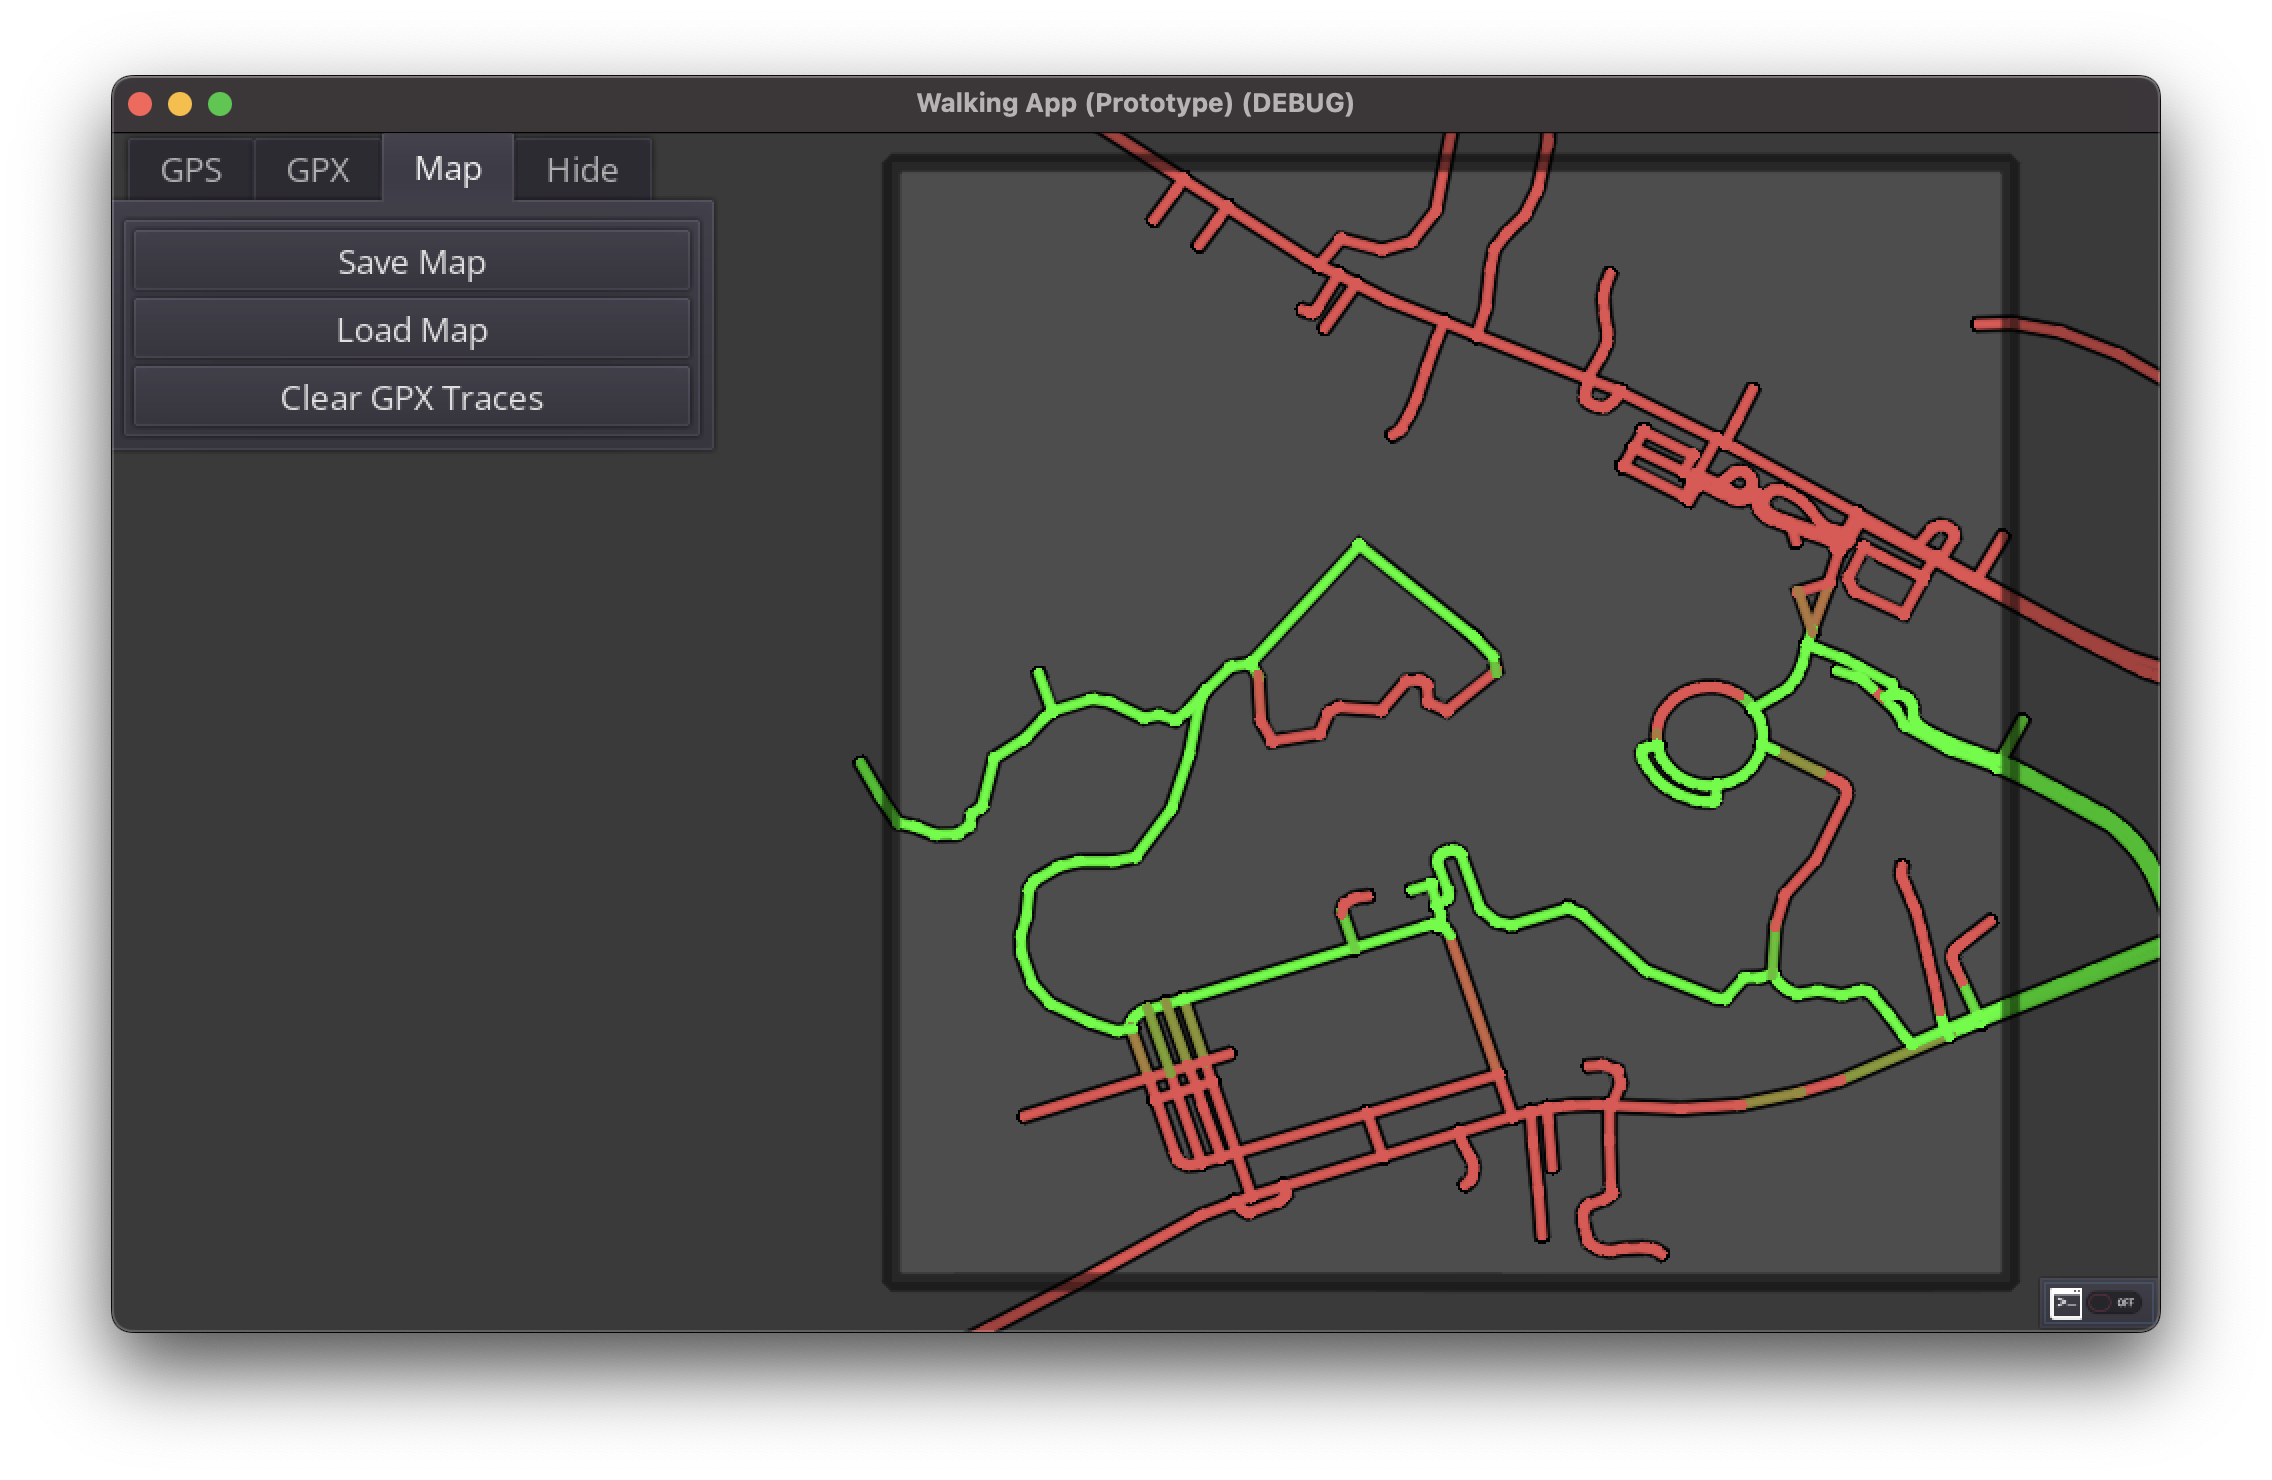The image size is (2272, 1480).
Task: Click the Clear GPX Traces button
Action: pyautogui.click(x=412, y=398)
